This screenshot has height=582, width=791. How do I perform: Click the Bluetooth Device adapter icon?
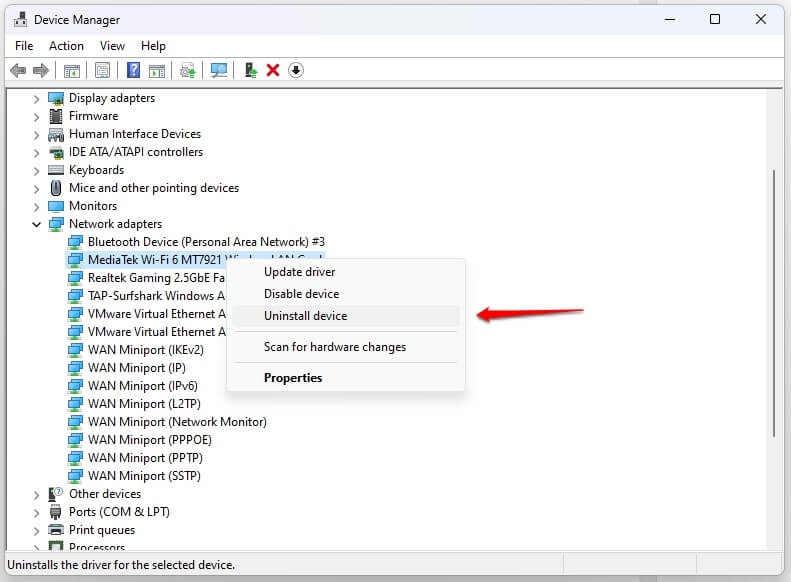[75, 242]
